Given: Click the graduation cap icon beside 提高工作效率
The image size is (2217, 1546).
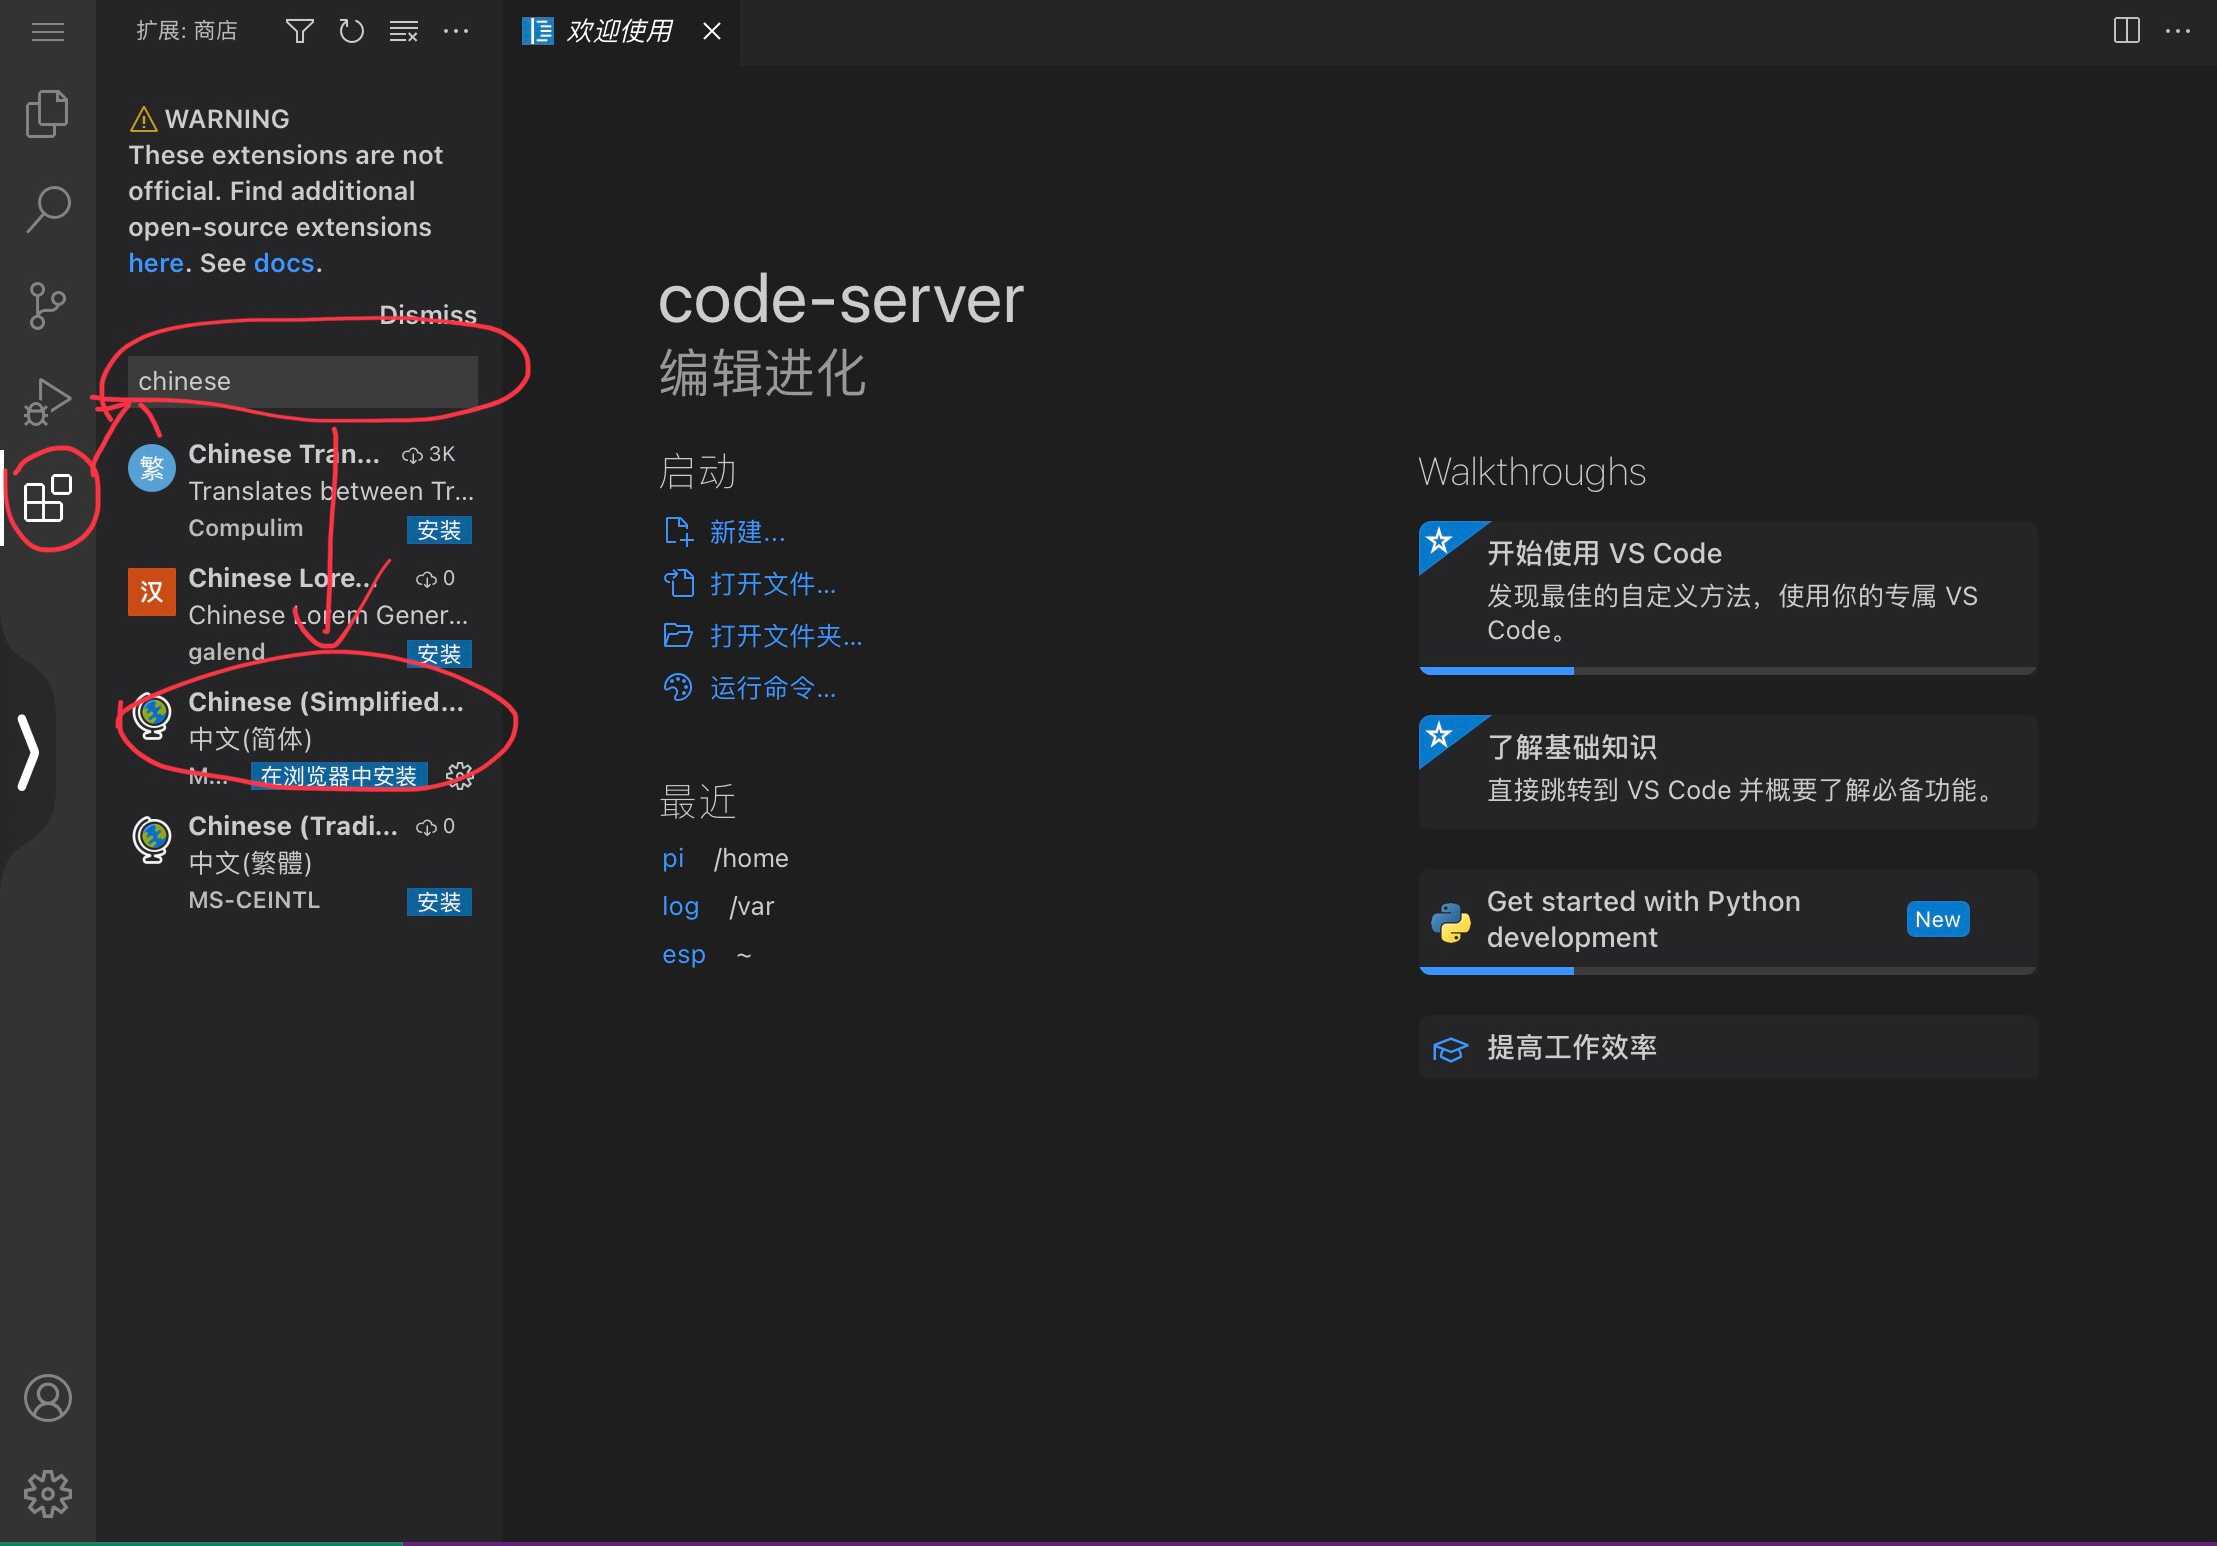Looking at the screenshot, I should (1450, 1048).
